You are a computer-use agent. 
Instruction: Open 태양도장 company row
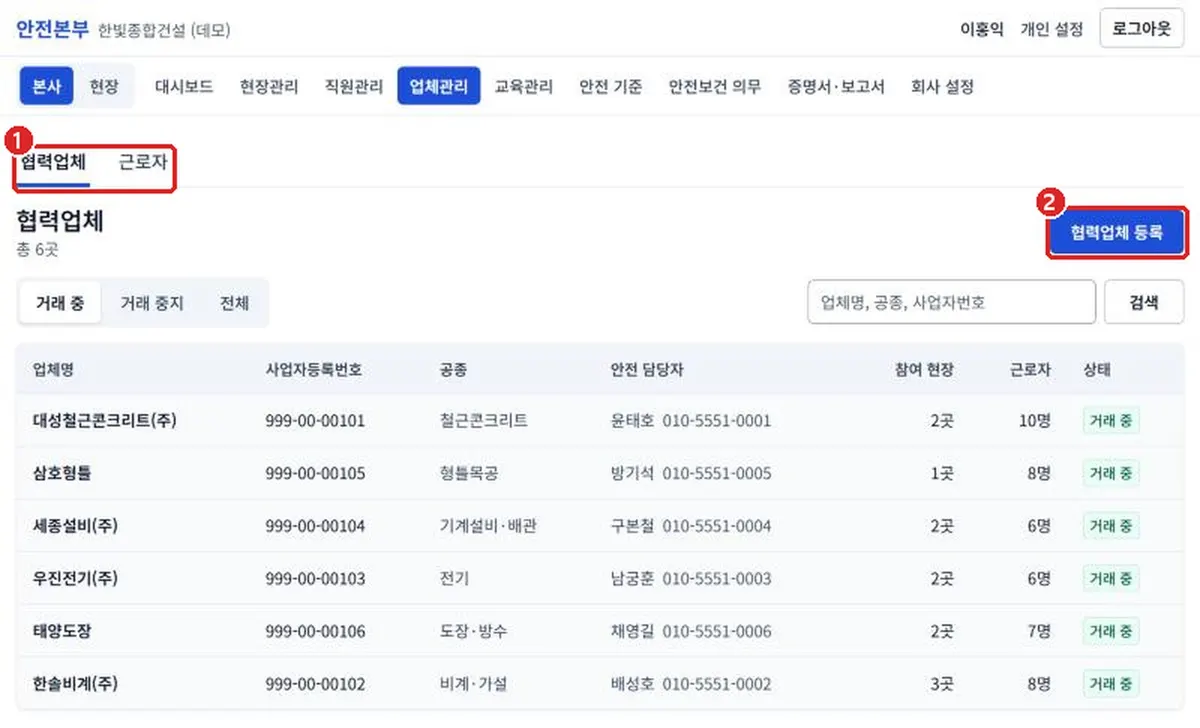click(x=600, y=632)
